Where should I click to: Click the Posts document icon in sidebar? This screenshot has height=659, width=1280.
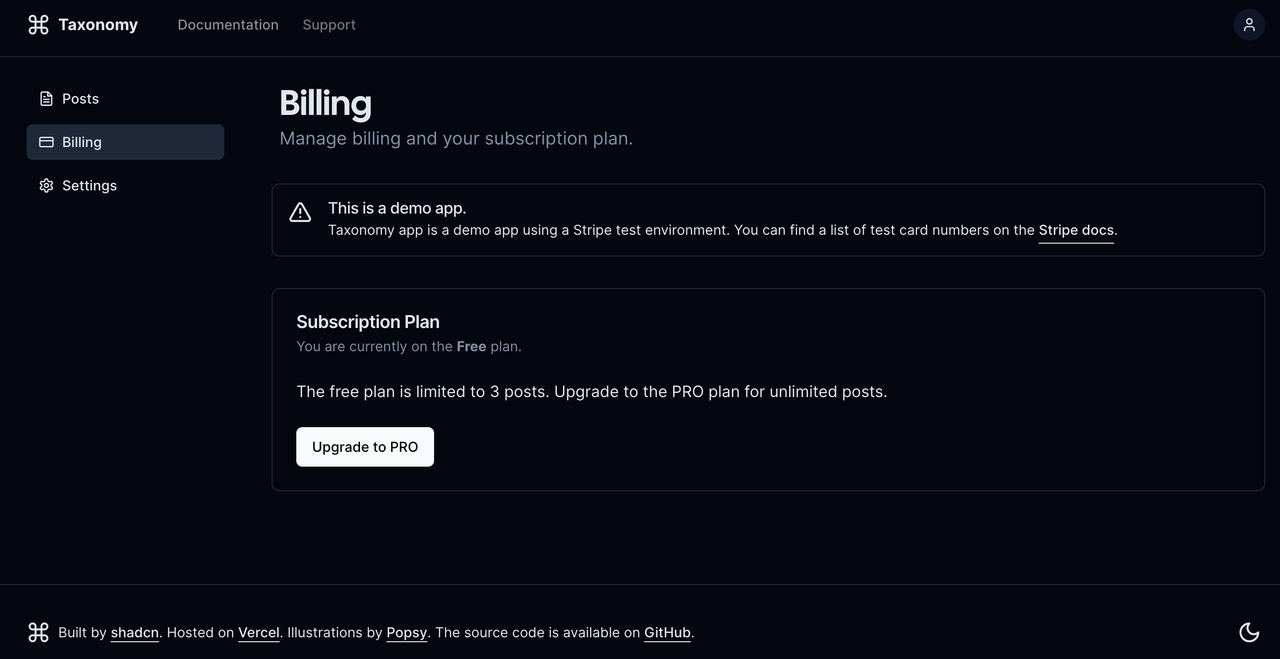point(46,99)
